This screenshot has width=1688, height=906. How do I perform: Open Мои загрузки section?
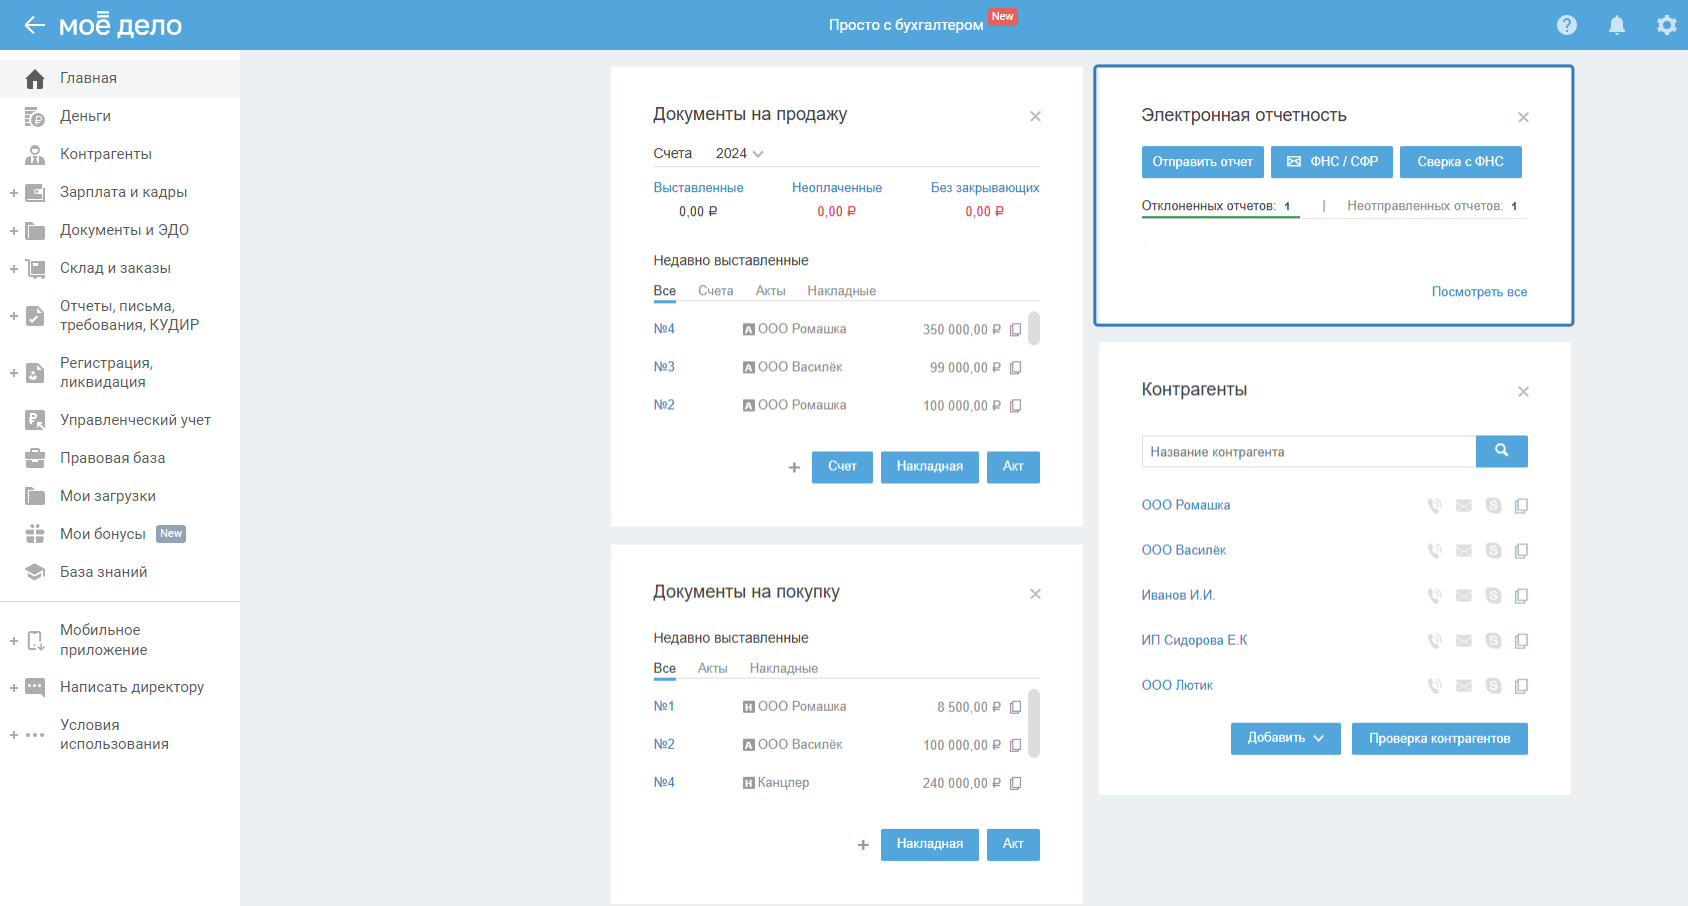[x=120, y=496]
